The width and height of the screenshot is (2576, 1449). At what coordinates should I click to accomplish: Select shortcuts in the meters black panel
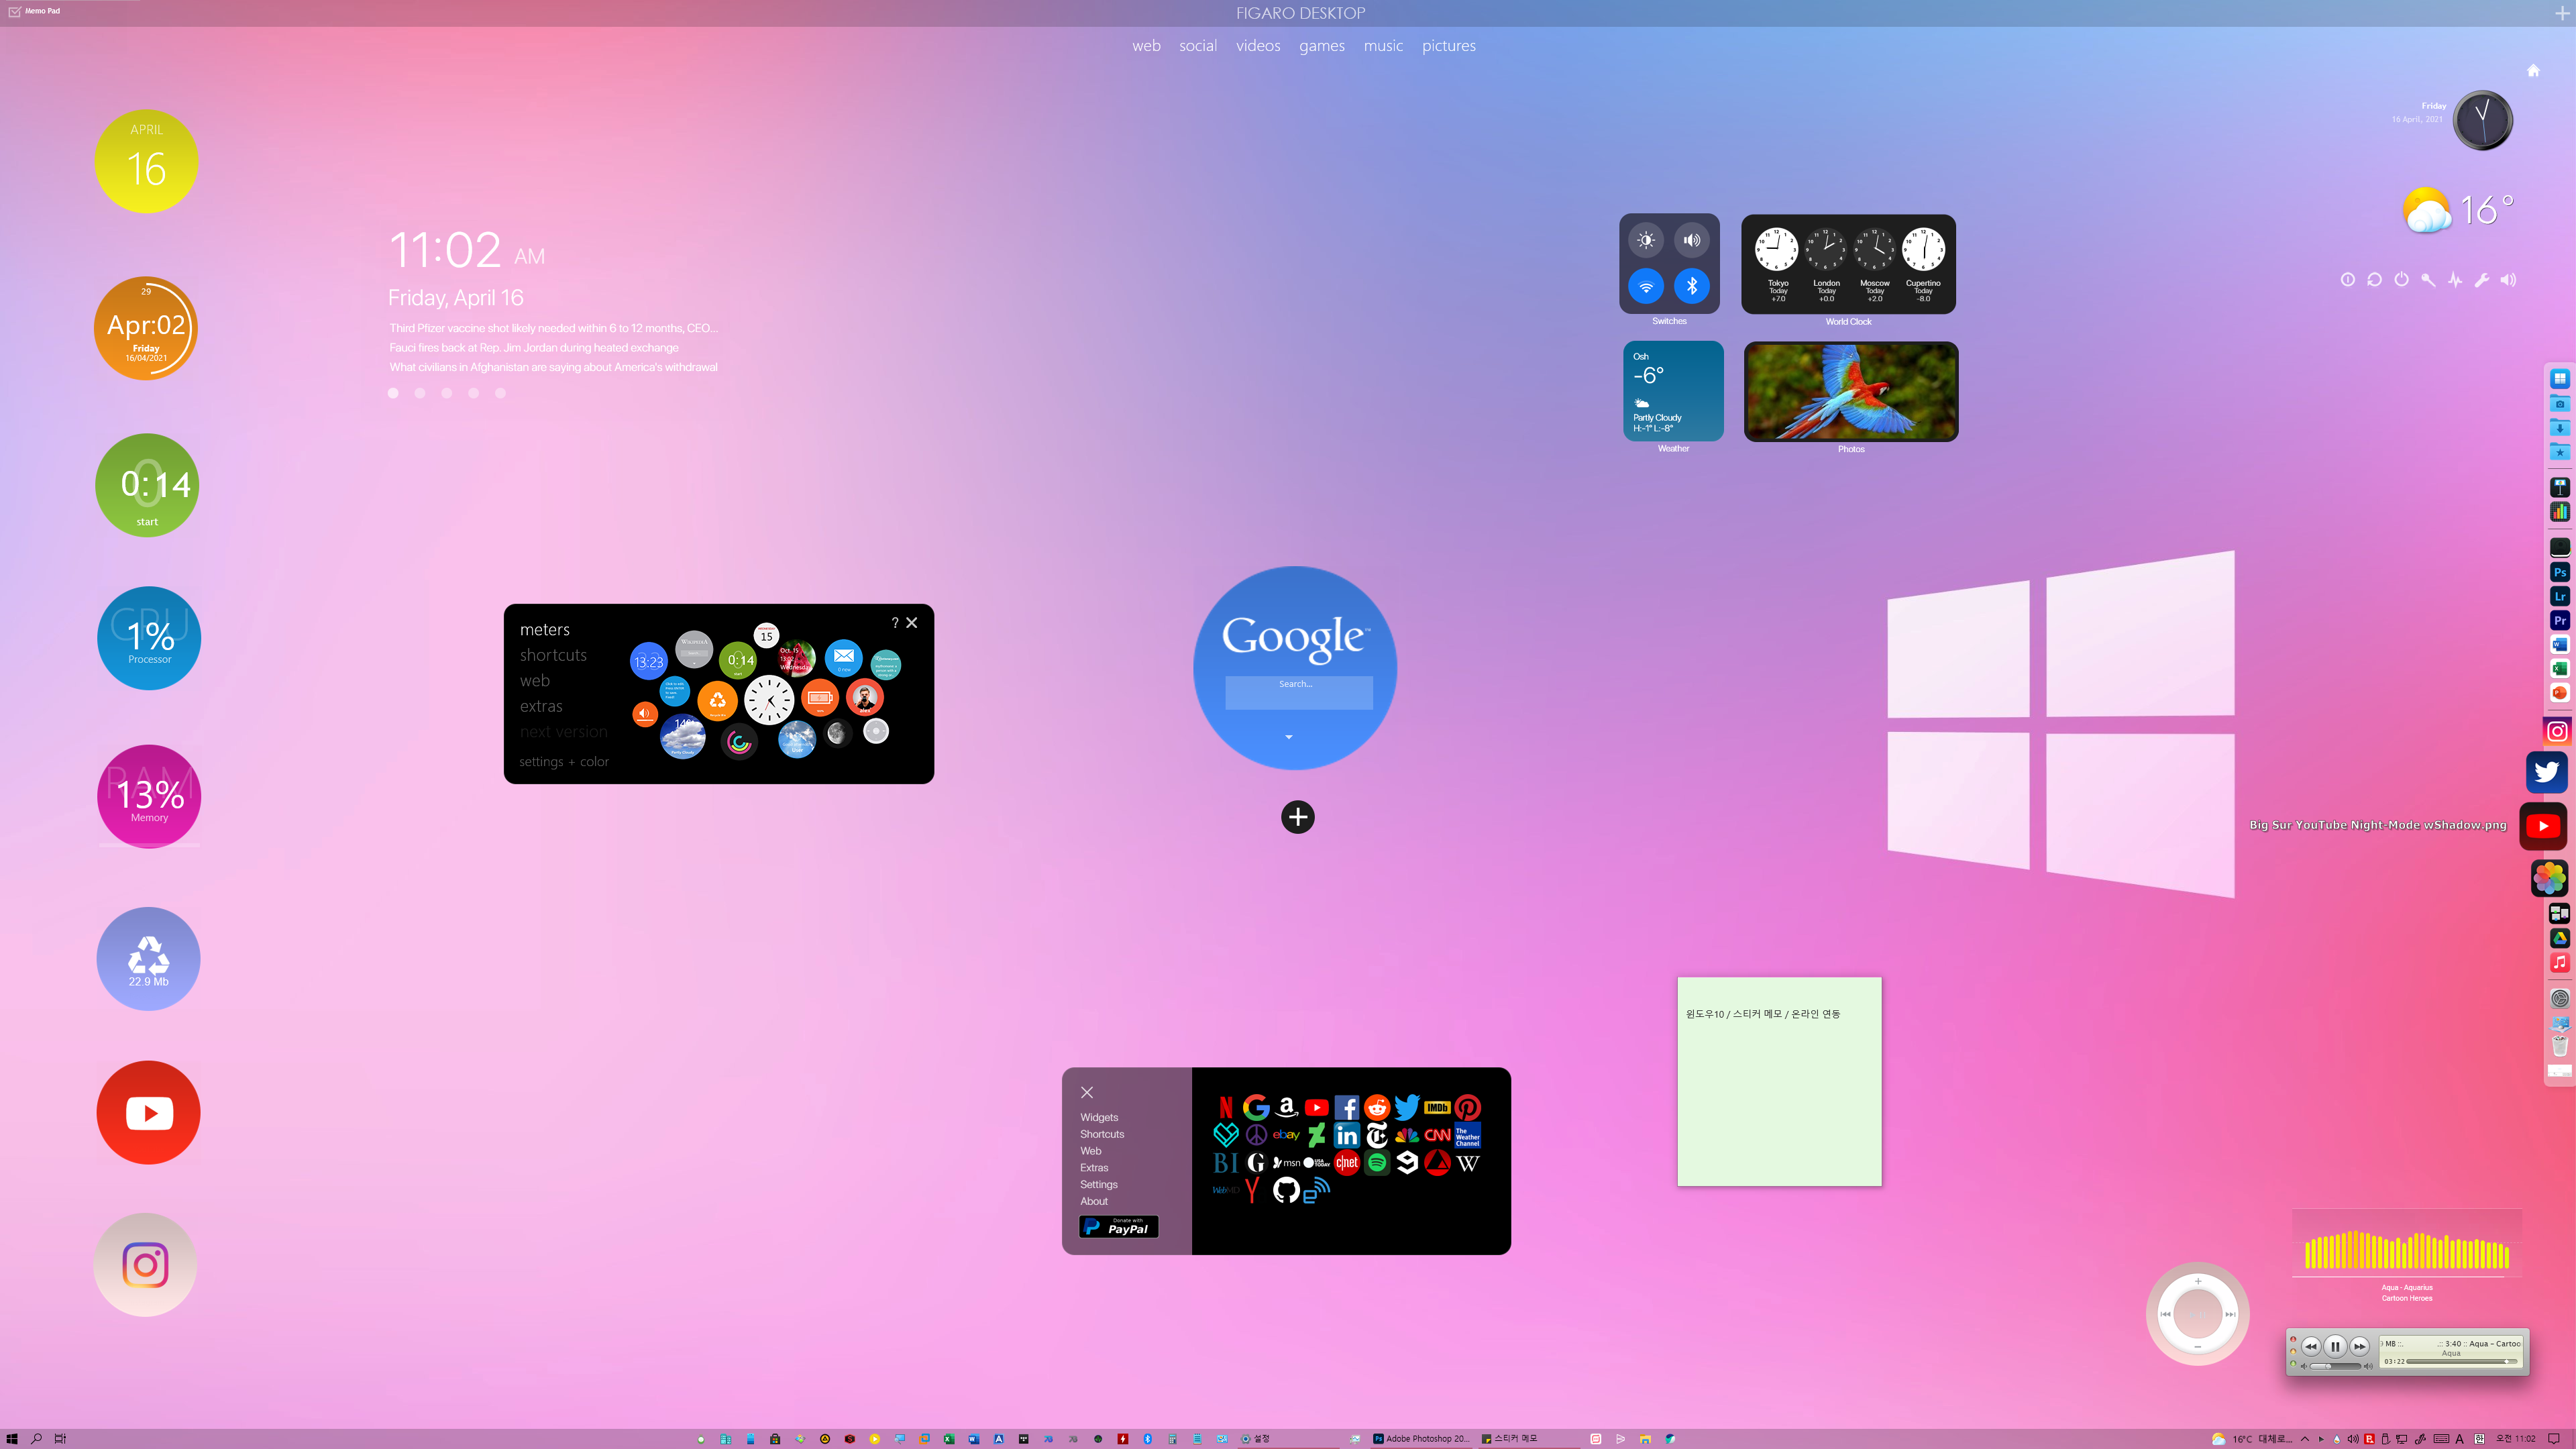click(x=553, y=655)
